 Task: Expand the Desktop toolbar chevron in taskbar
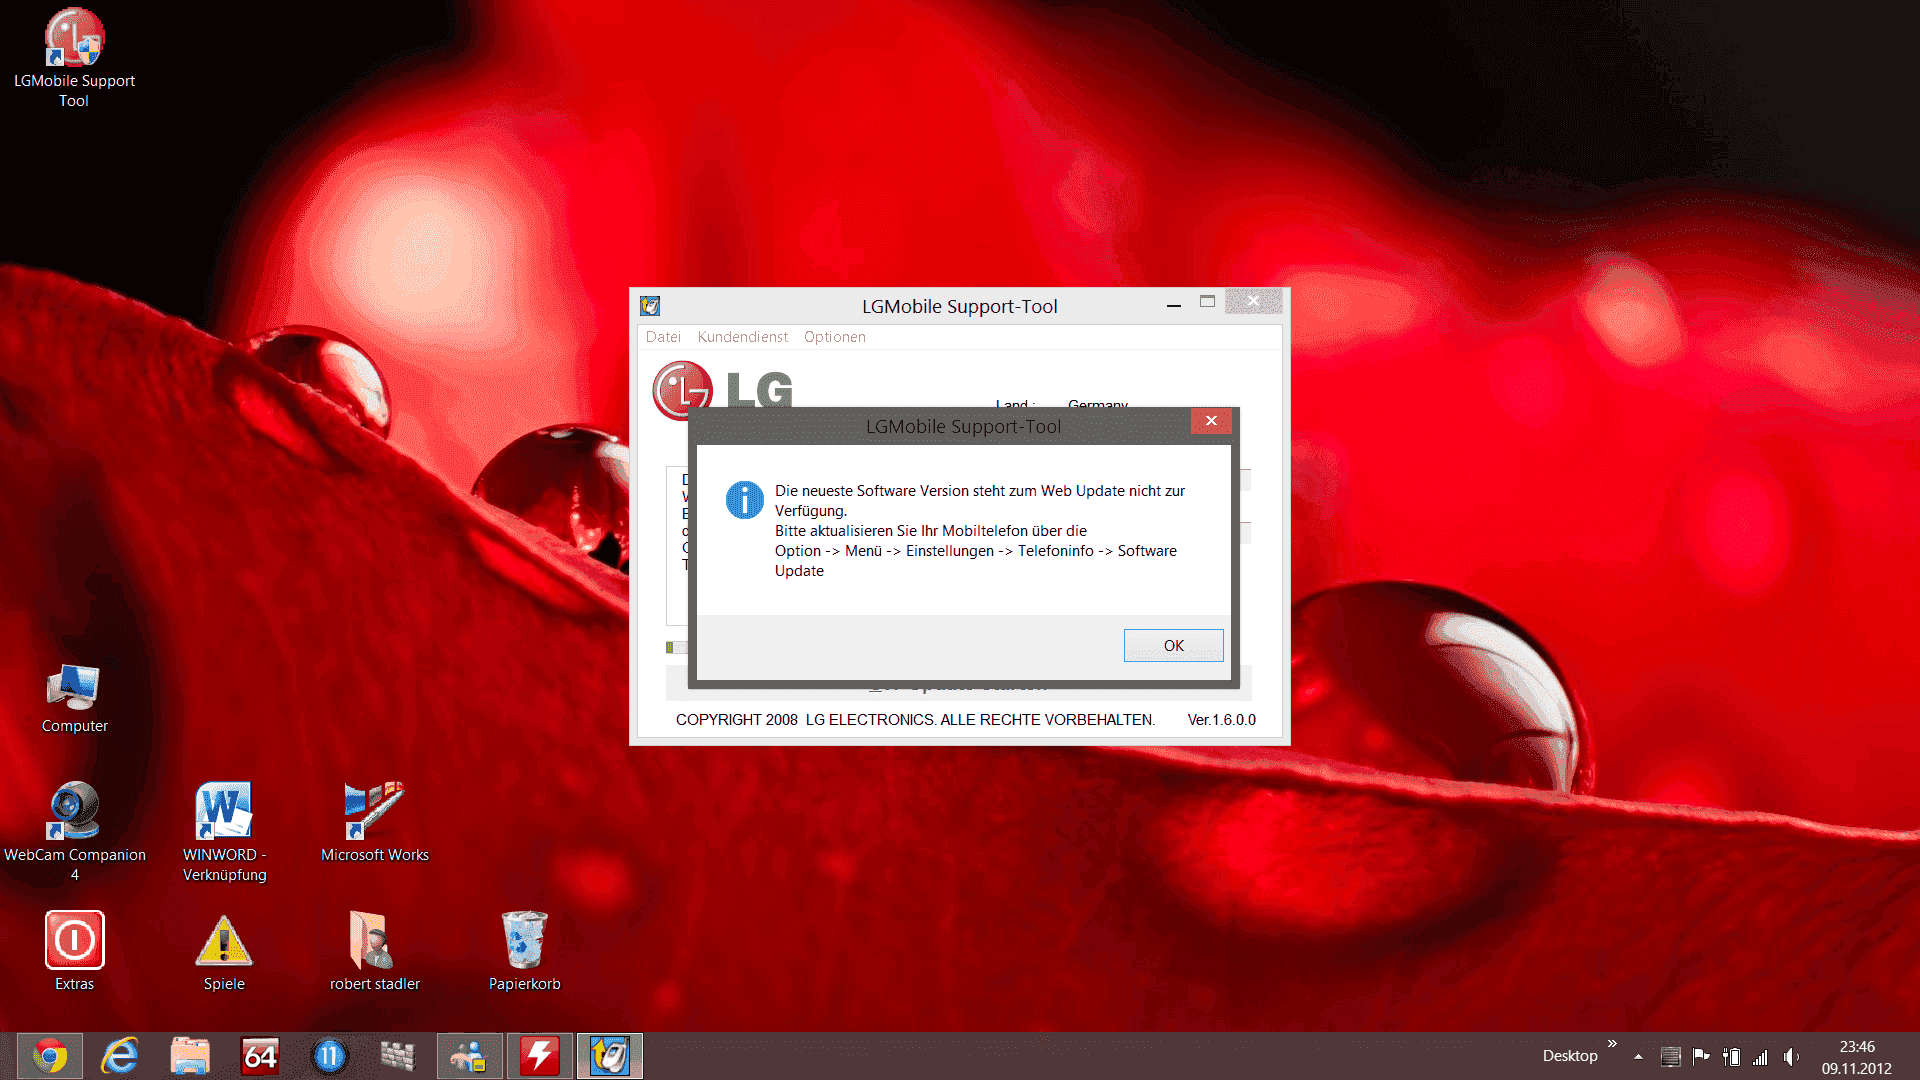[x=1612, y=1044]
